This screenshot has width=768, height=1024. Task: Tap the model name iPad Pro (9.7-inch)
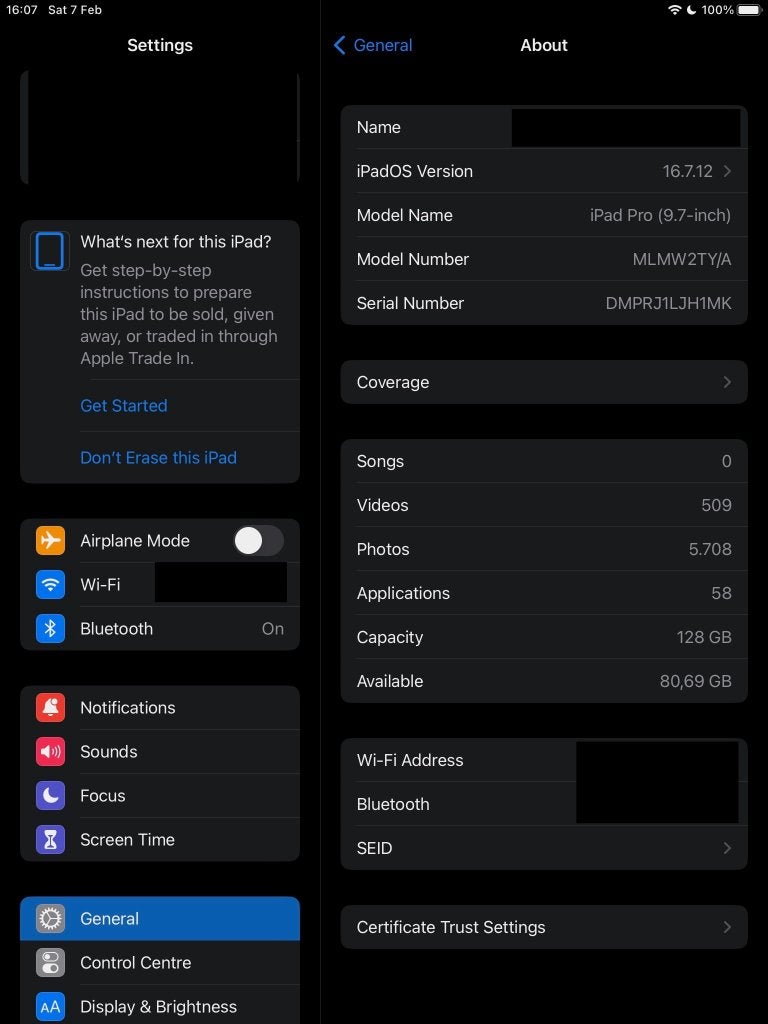[660, 216]
